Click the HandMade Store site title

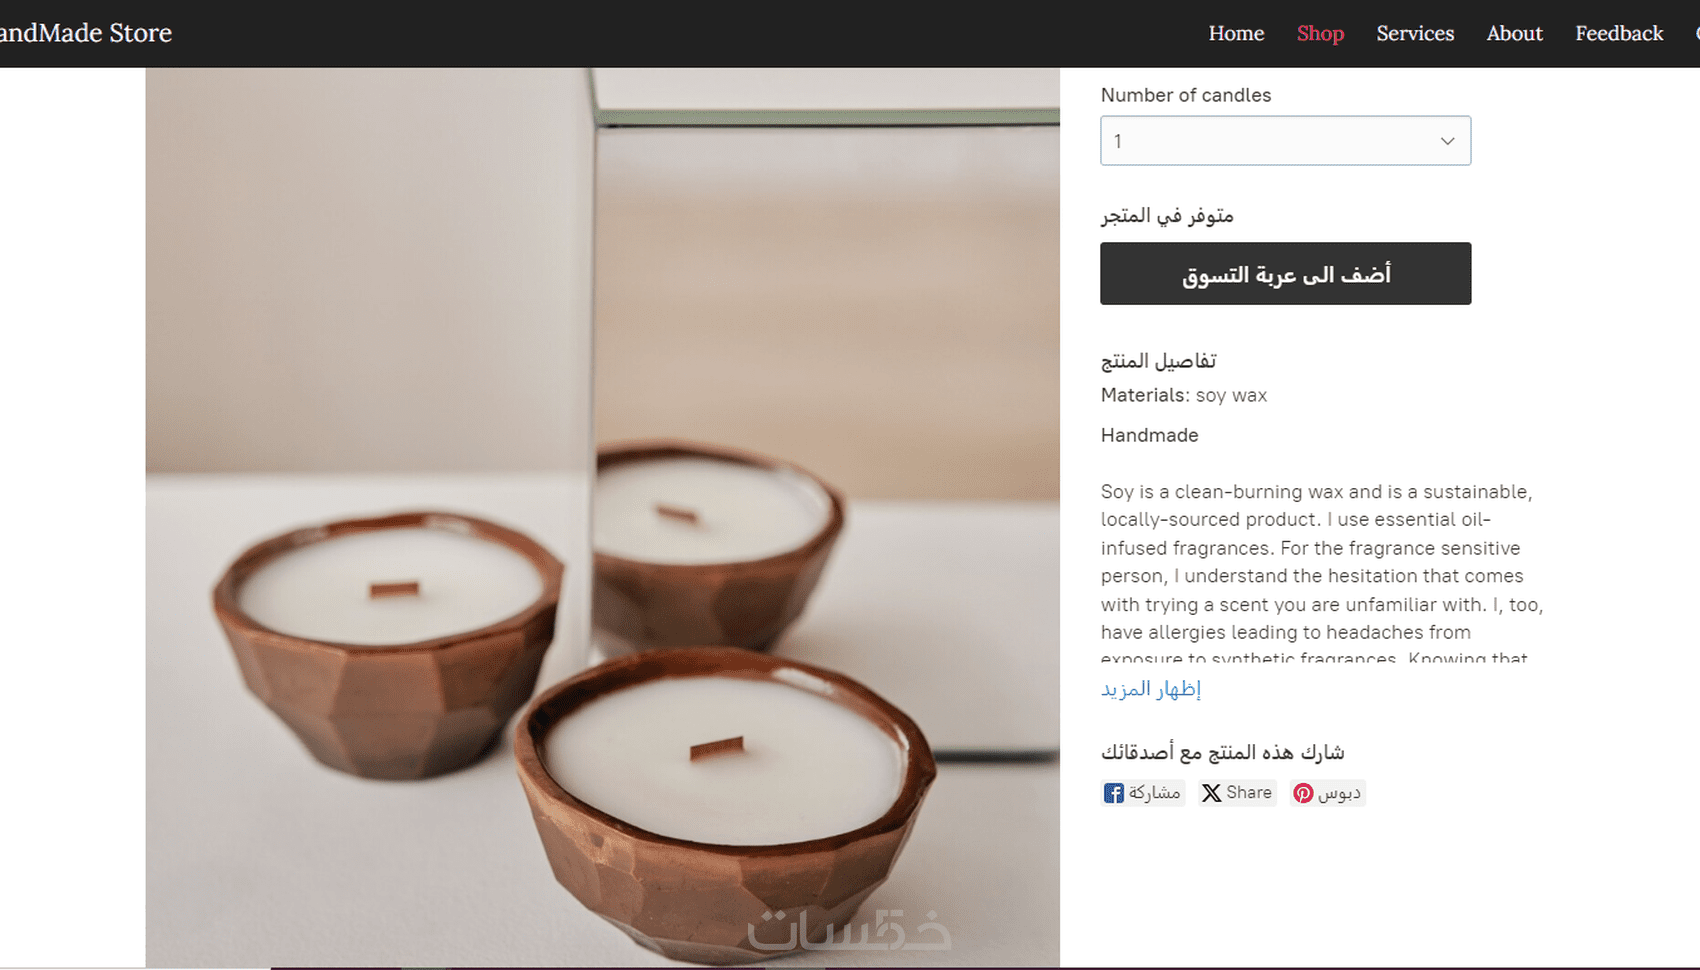[86, 33]
